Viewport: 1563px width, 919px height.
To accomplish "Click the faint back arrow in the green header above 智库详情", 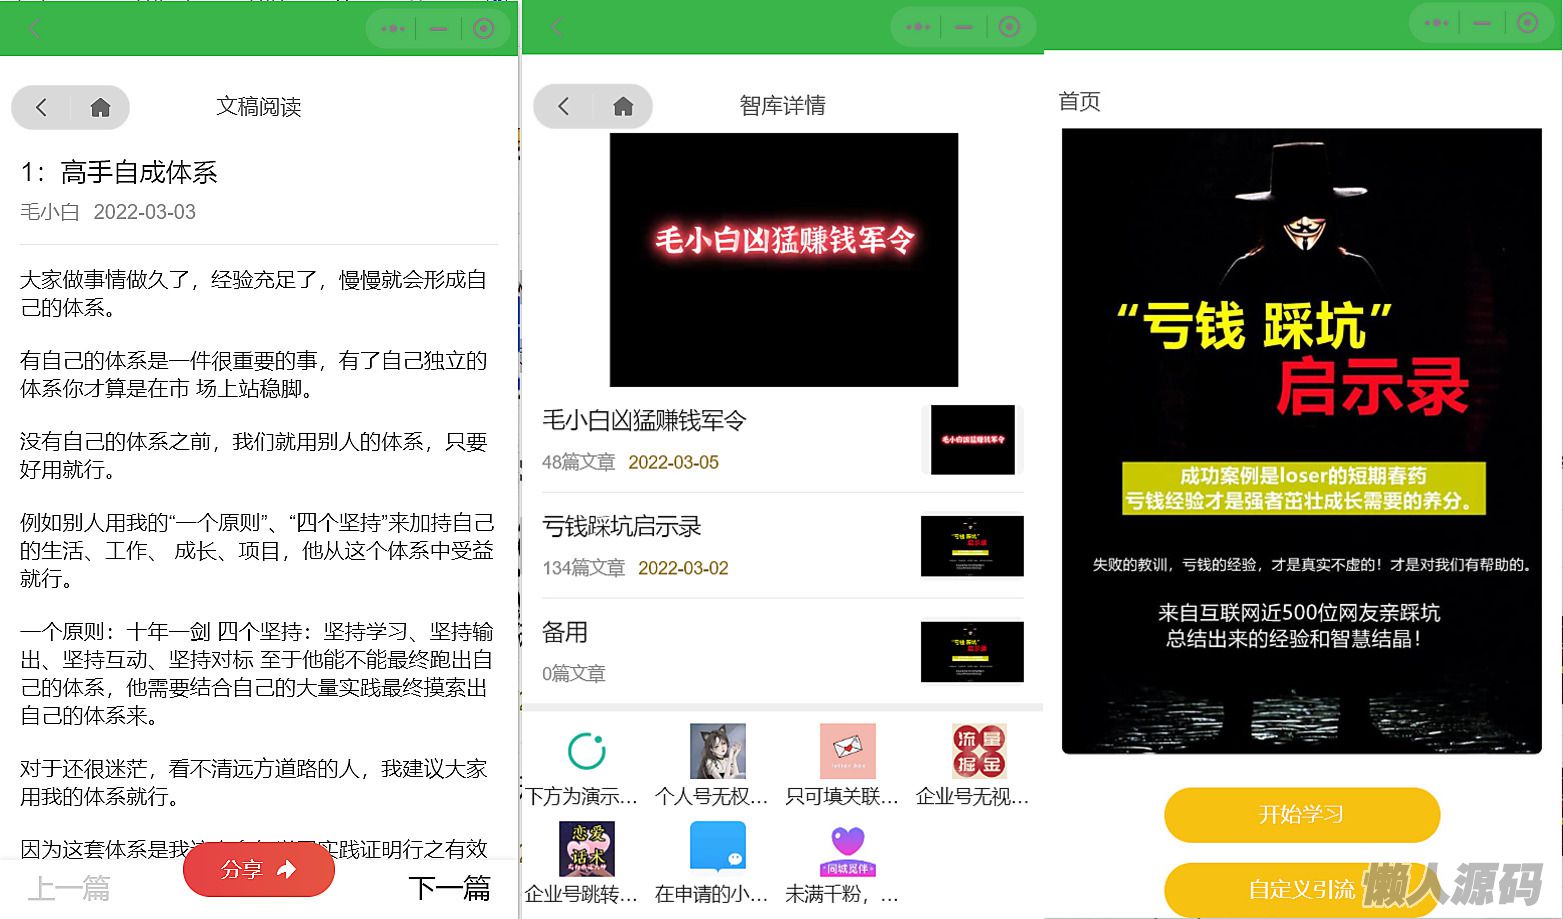I will point(558,27).
